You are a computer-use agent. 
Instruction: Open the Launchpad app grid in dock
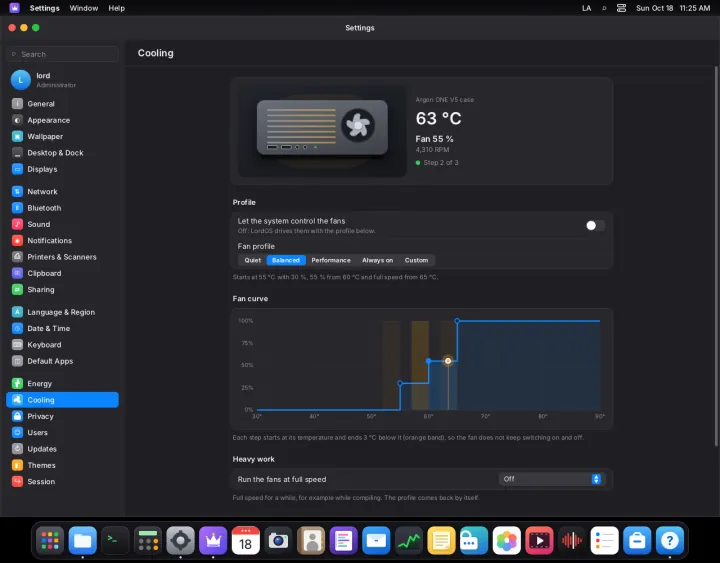click(x=50, y=540)
